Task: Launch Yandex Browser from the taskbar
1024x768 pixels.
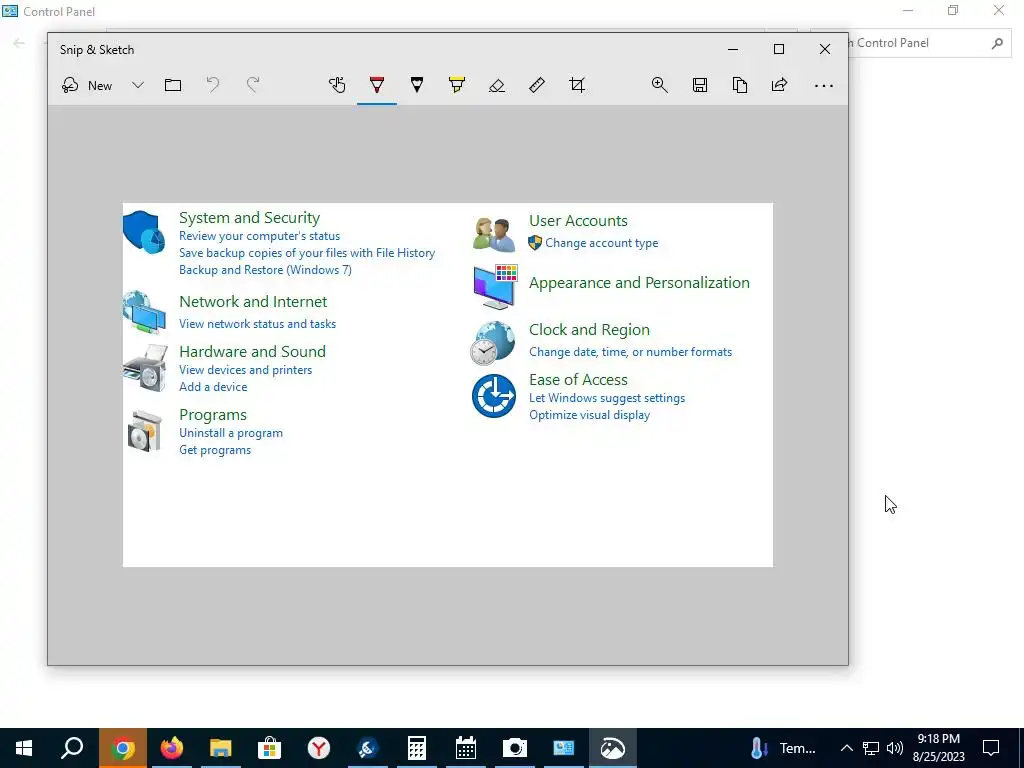Action: pyautogui.click(x=319, y=748)
